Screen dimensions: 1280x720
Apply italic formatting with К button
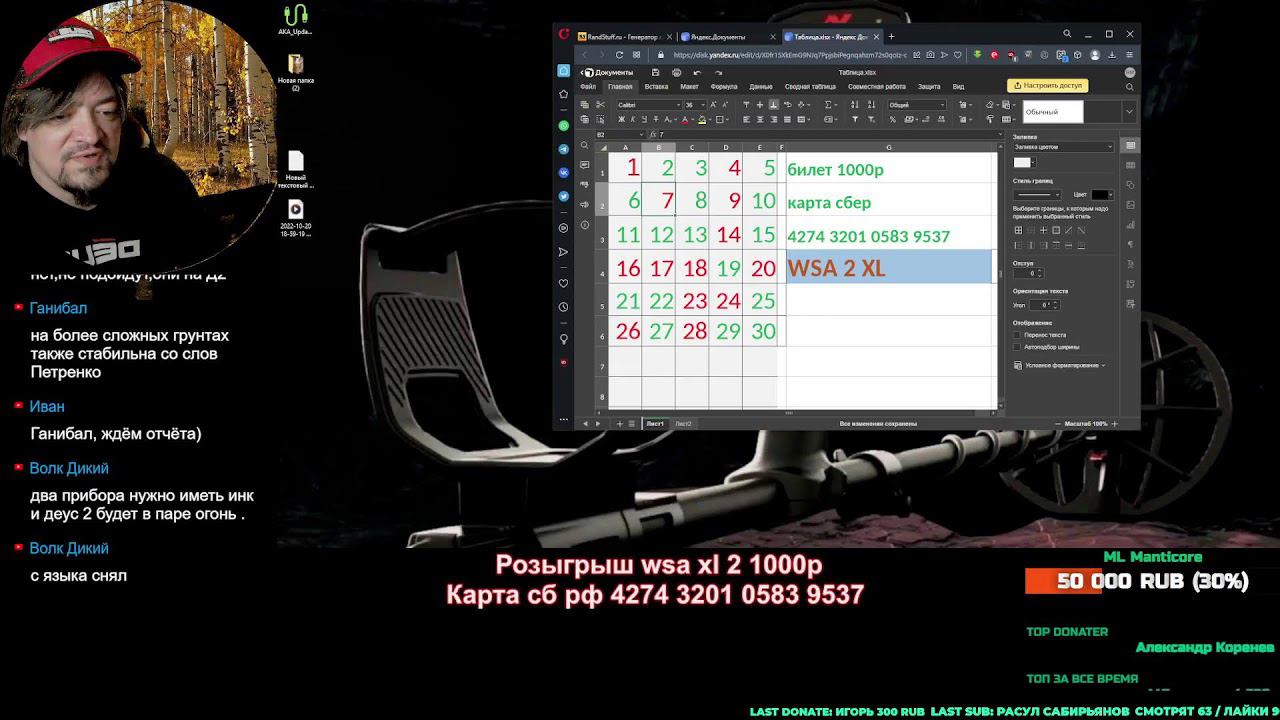[x=635, y=119]
